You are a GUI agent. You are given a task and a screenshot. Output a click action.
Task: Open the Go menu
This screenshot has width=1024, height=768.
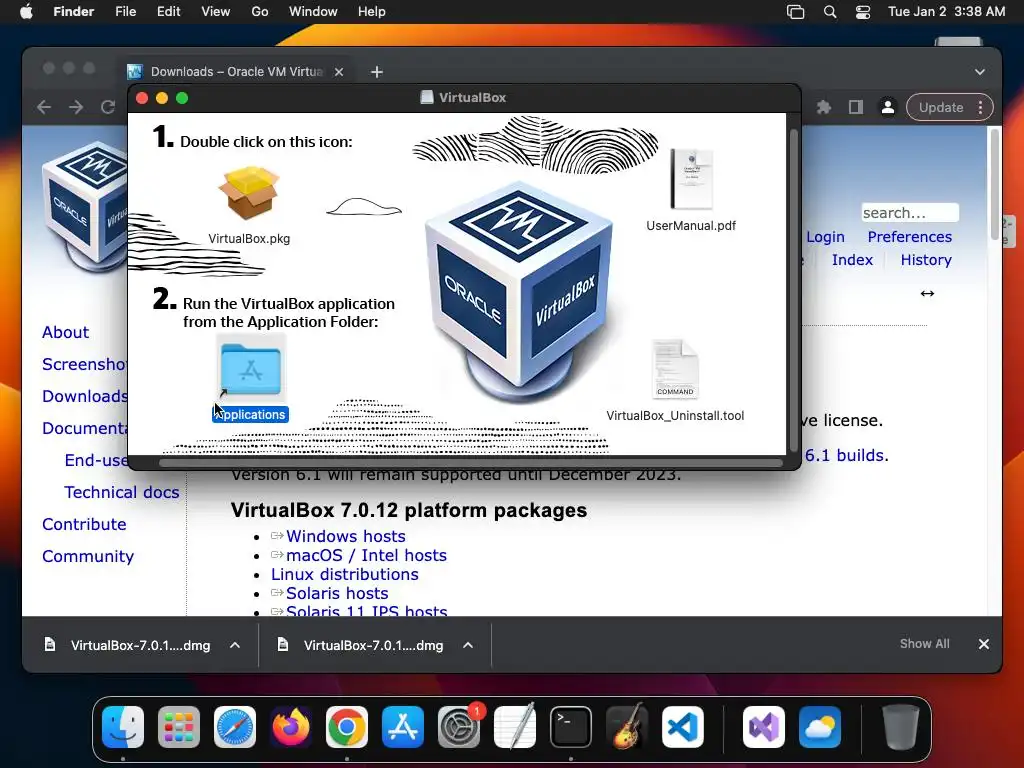tap(260, 12)
